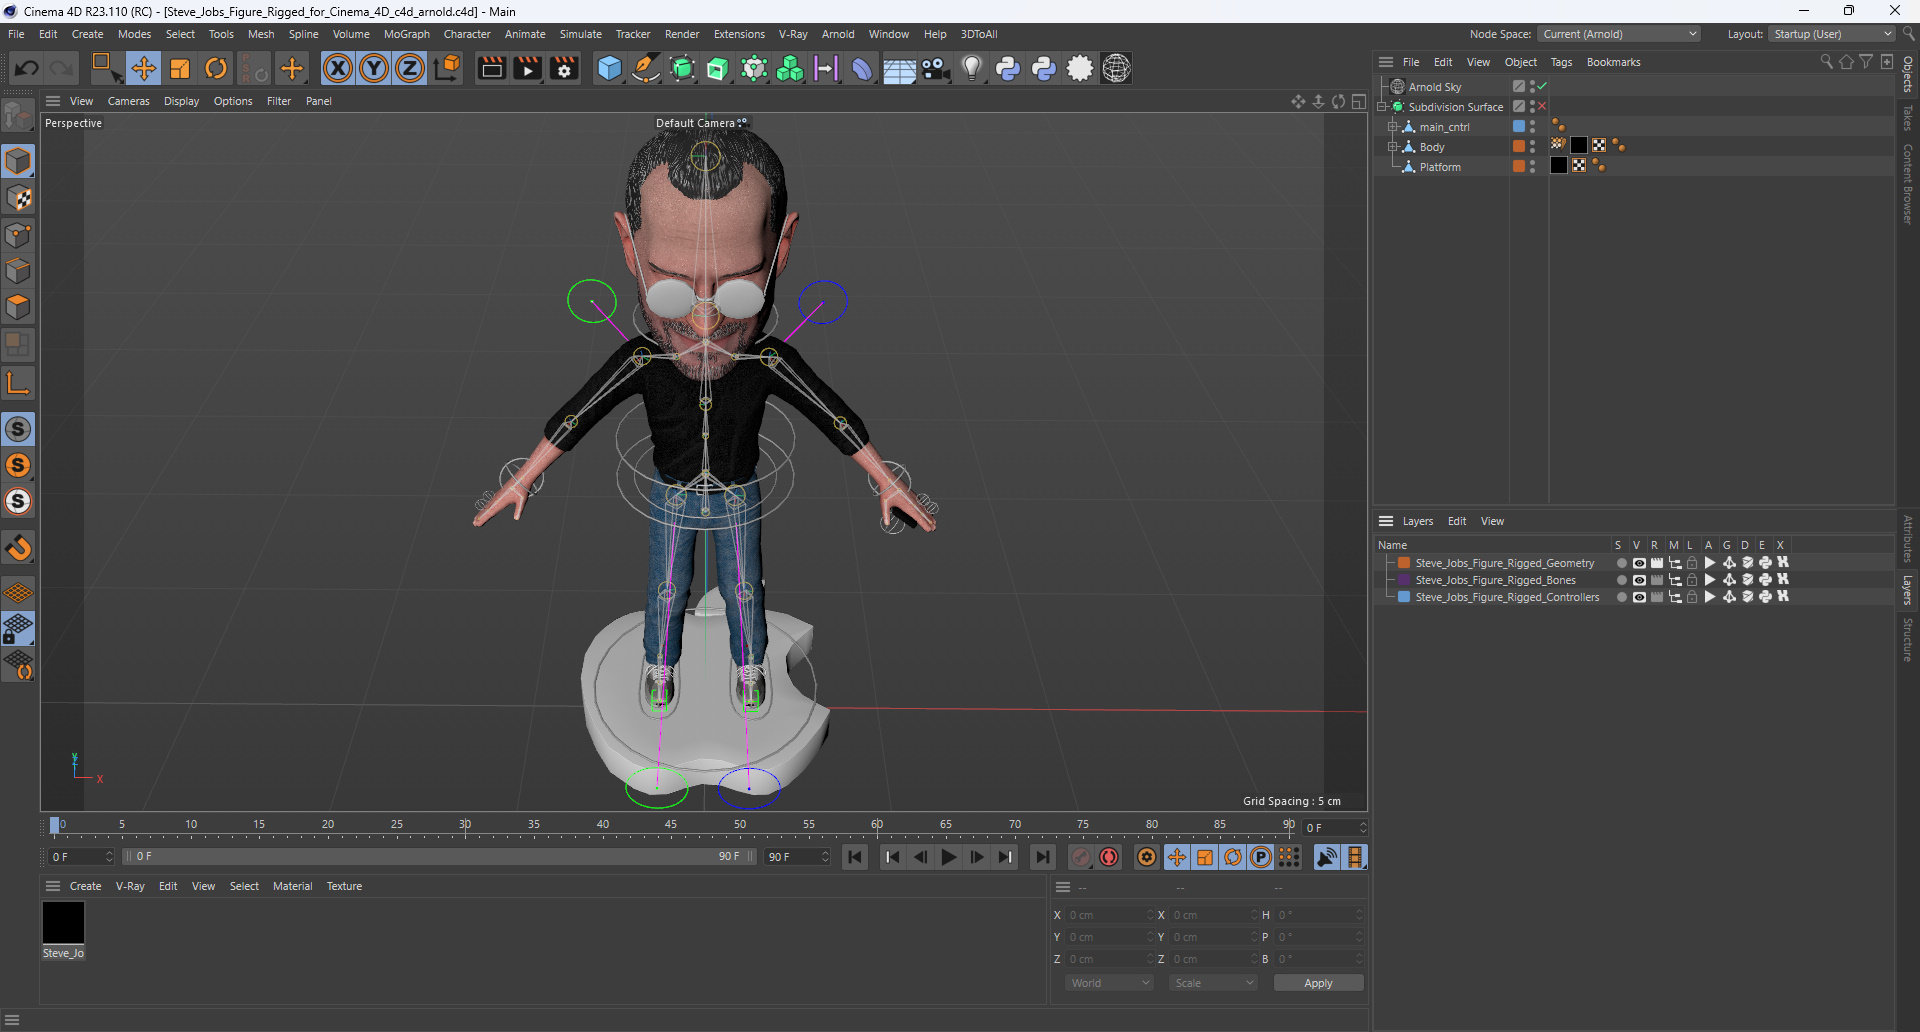This screenshot has height=1032, width=1920.
Task: Open the Simulate menu
Action: (x=580, y=34)
